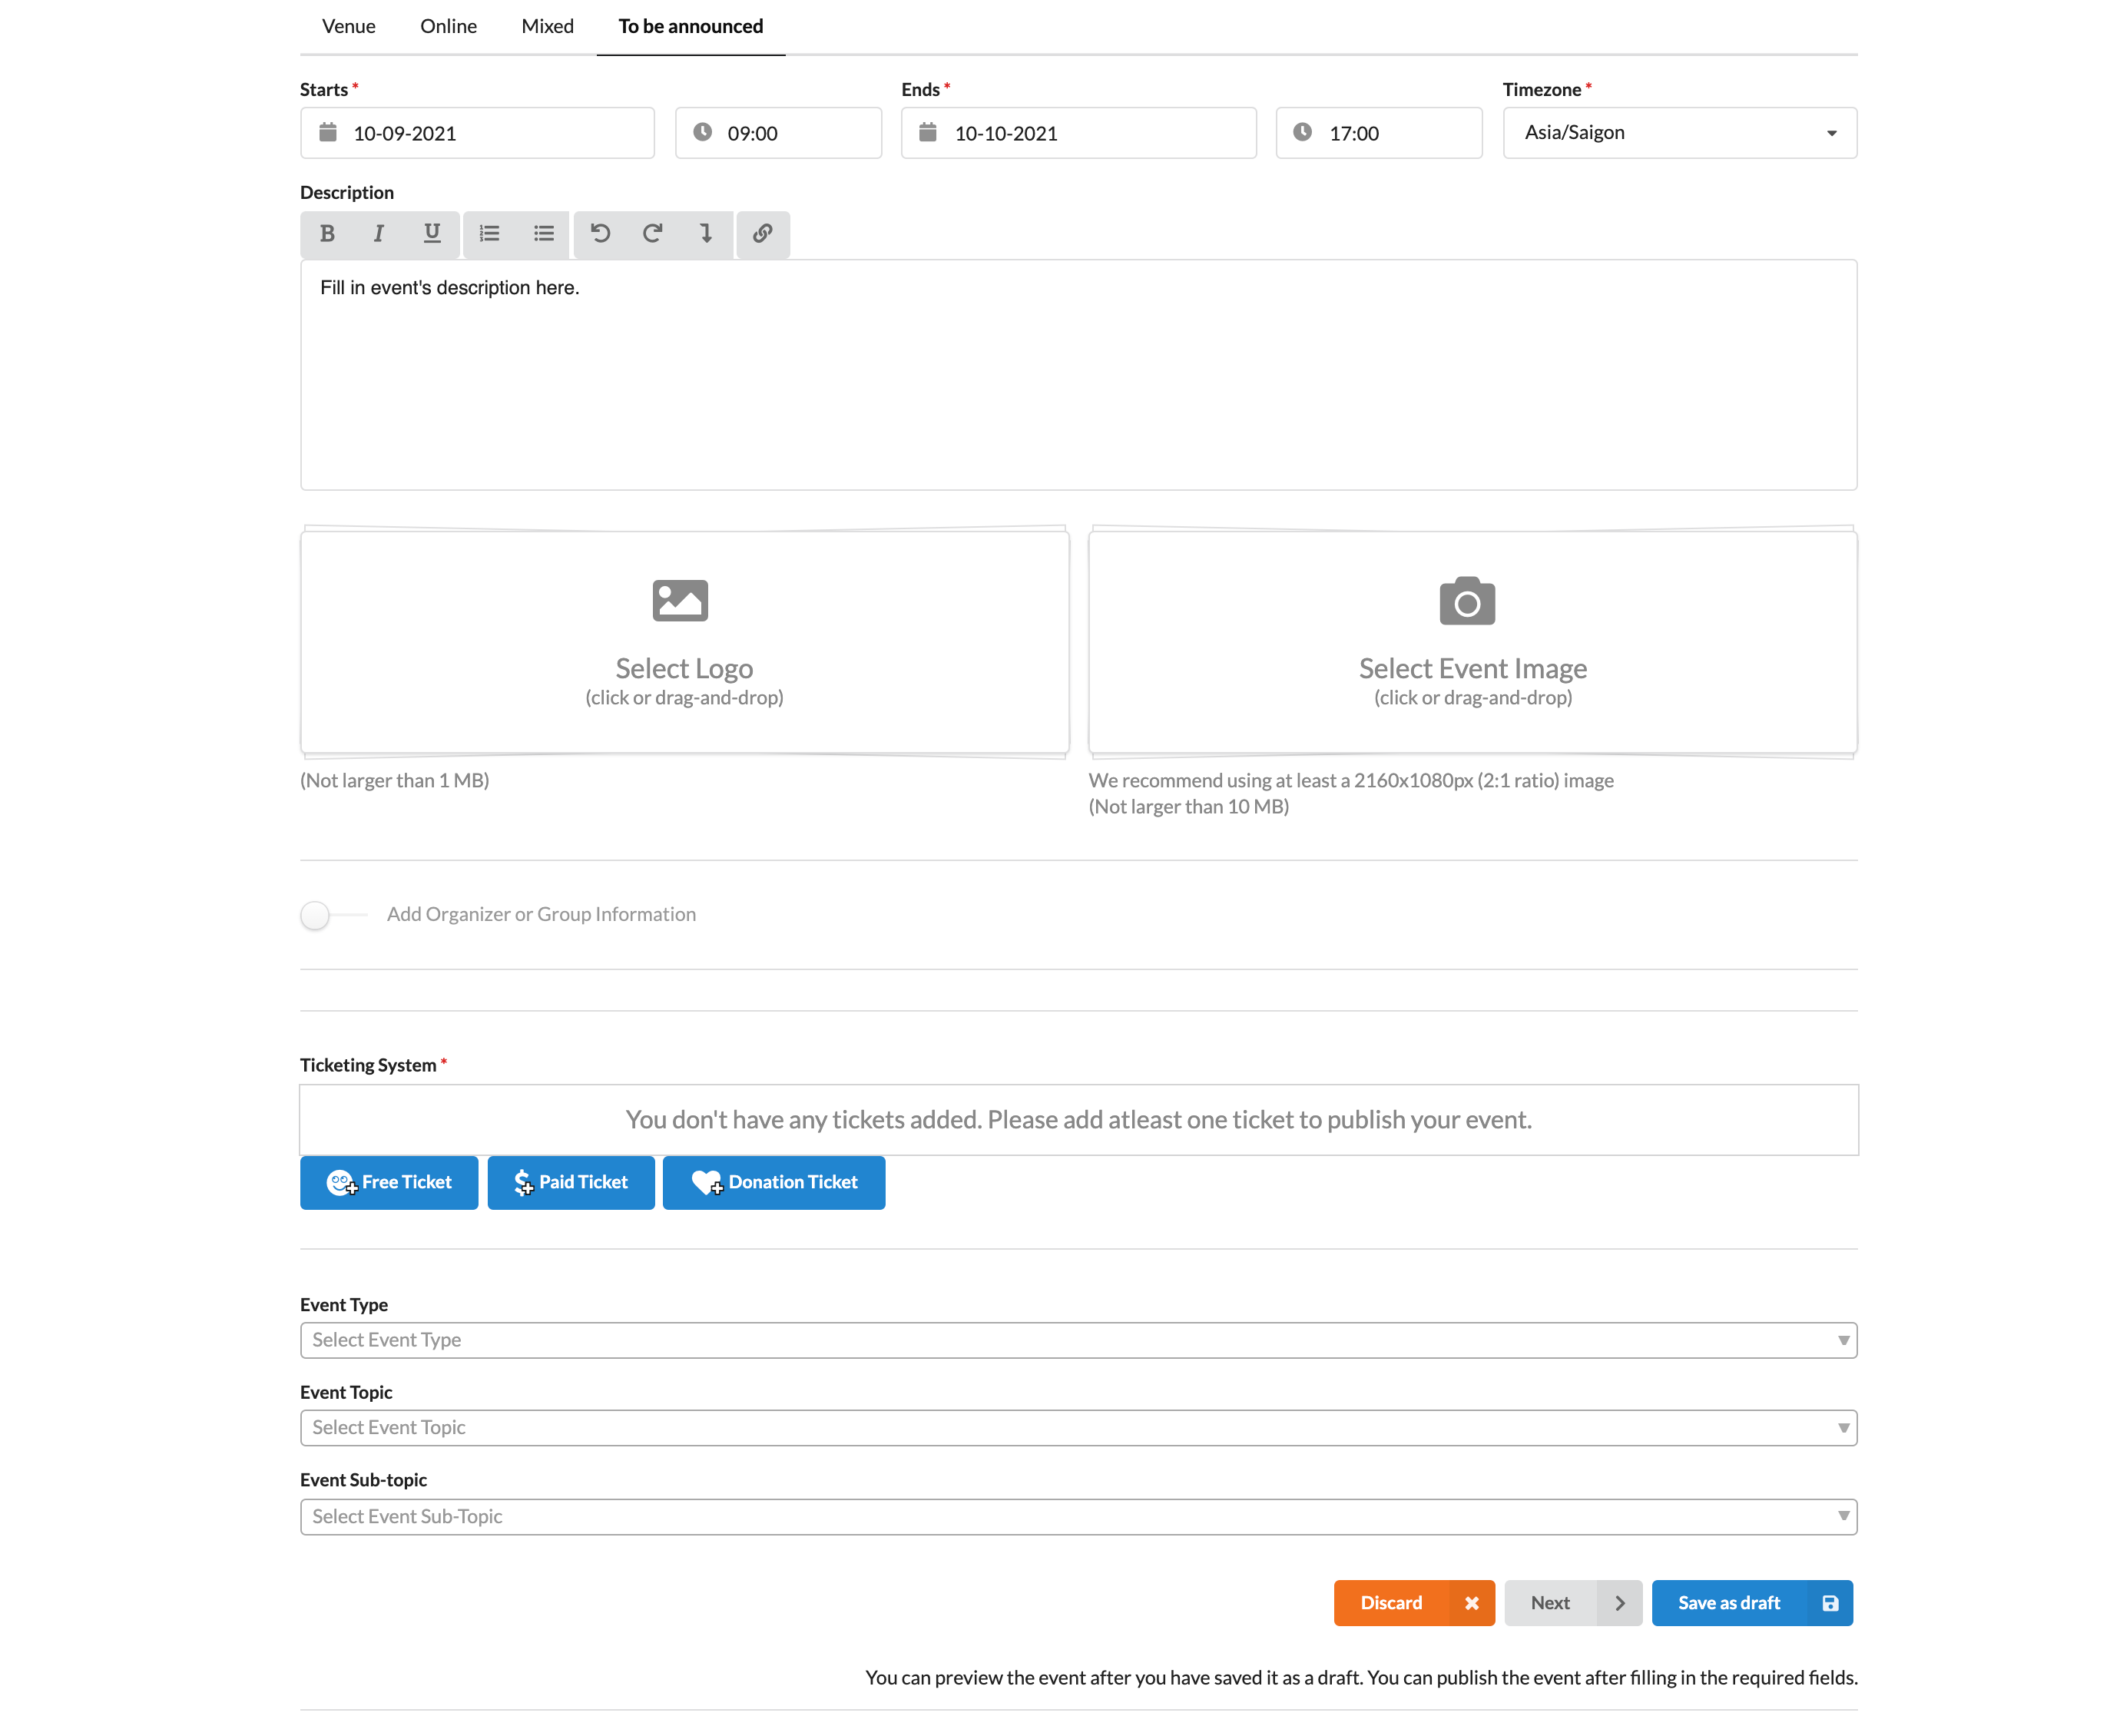2110x1736 pixels.
Task: Toggle bold formatting in description toolbar
Action: coord(327,234)
